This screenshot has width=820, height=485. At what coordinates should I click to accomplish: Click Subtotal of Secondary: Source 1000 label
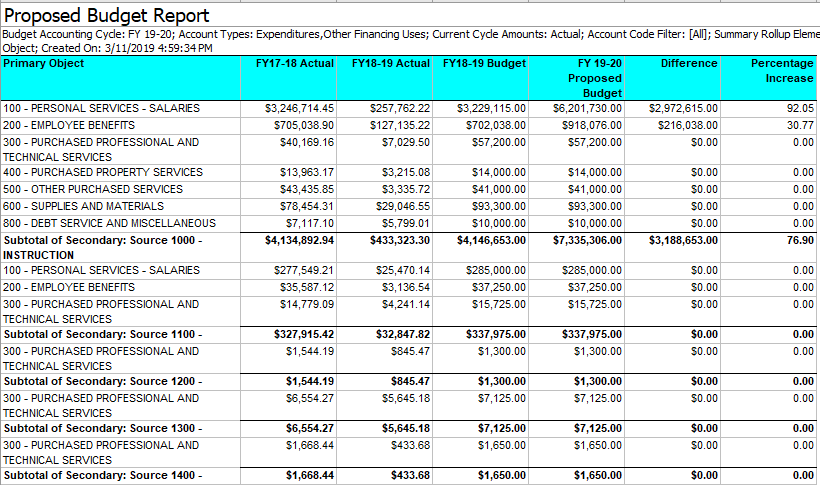tap(103, 247)
